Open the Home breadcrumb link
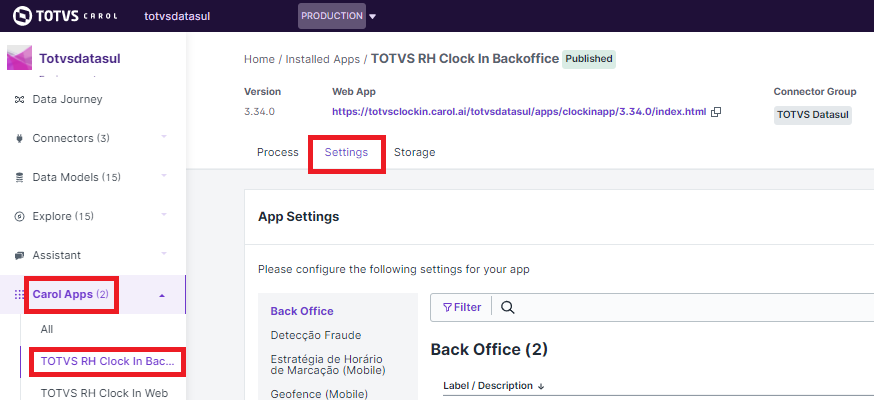The height and width of the screenshot is (402, 874). pyautogui.click(x=259, y=59)
